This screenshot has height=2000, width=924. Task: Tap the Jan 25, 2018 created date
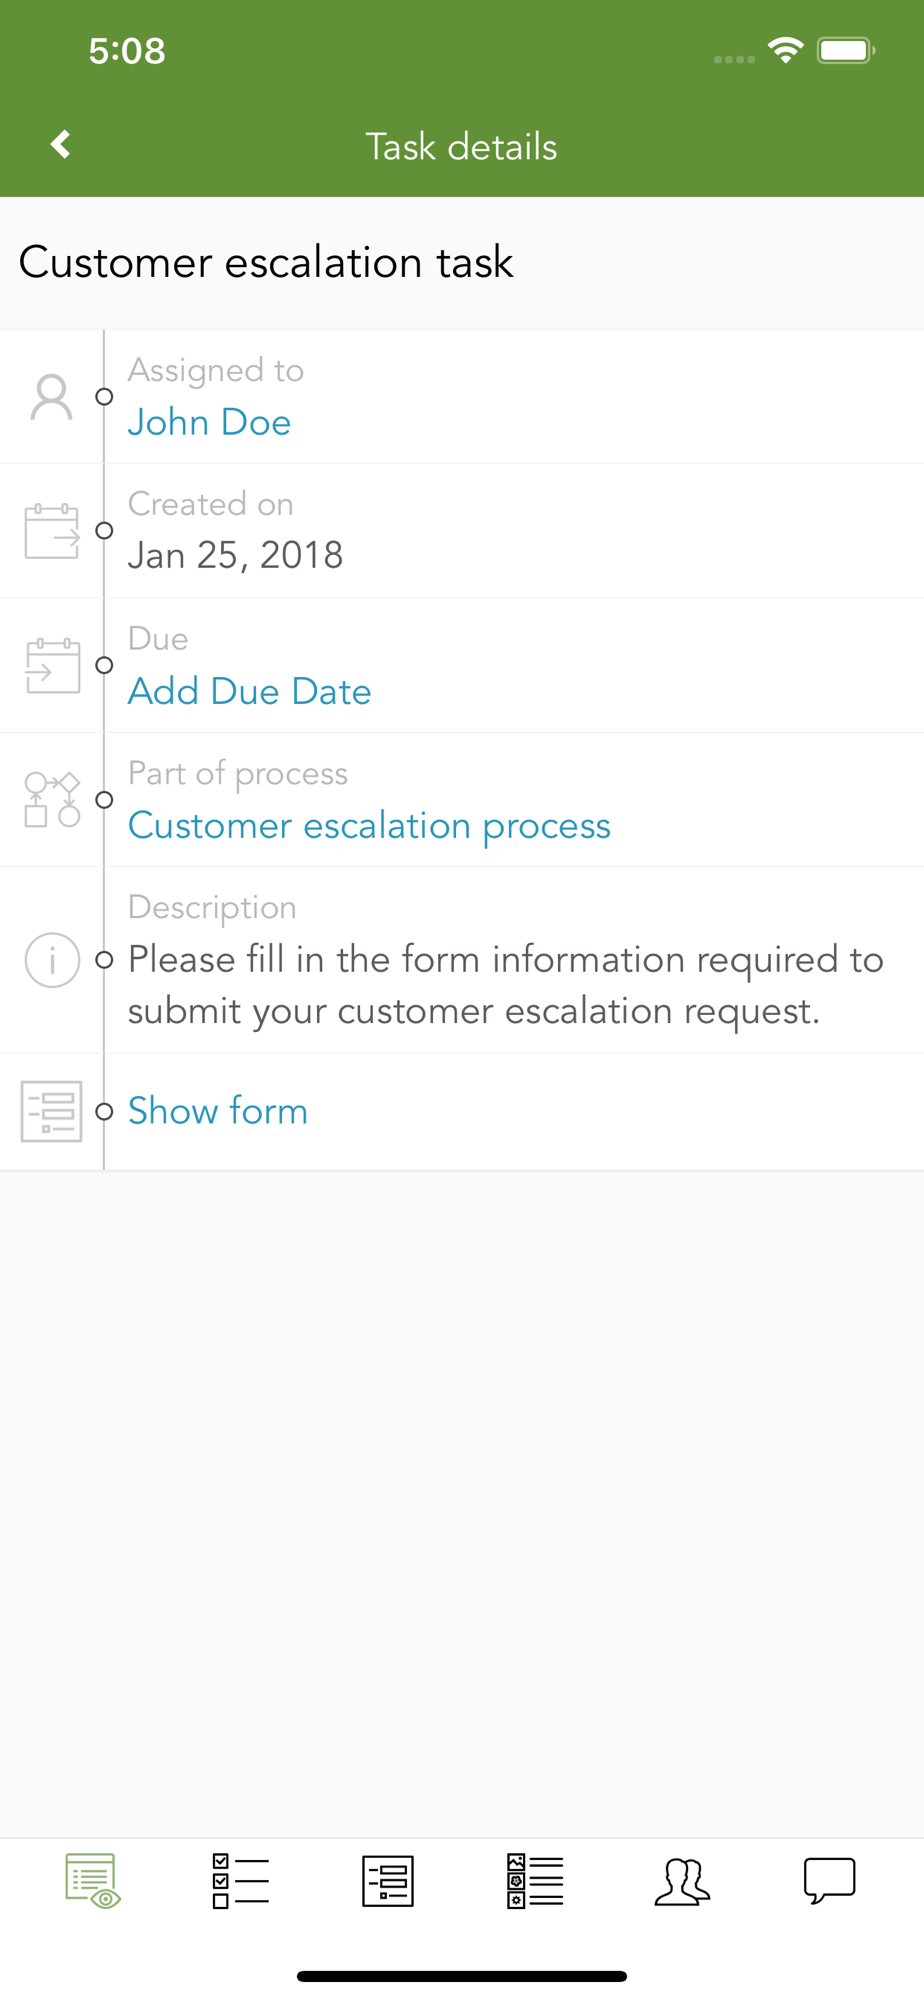235,555
